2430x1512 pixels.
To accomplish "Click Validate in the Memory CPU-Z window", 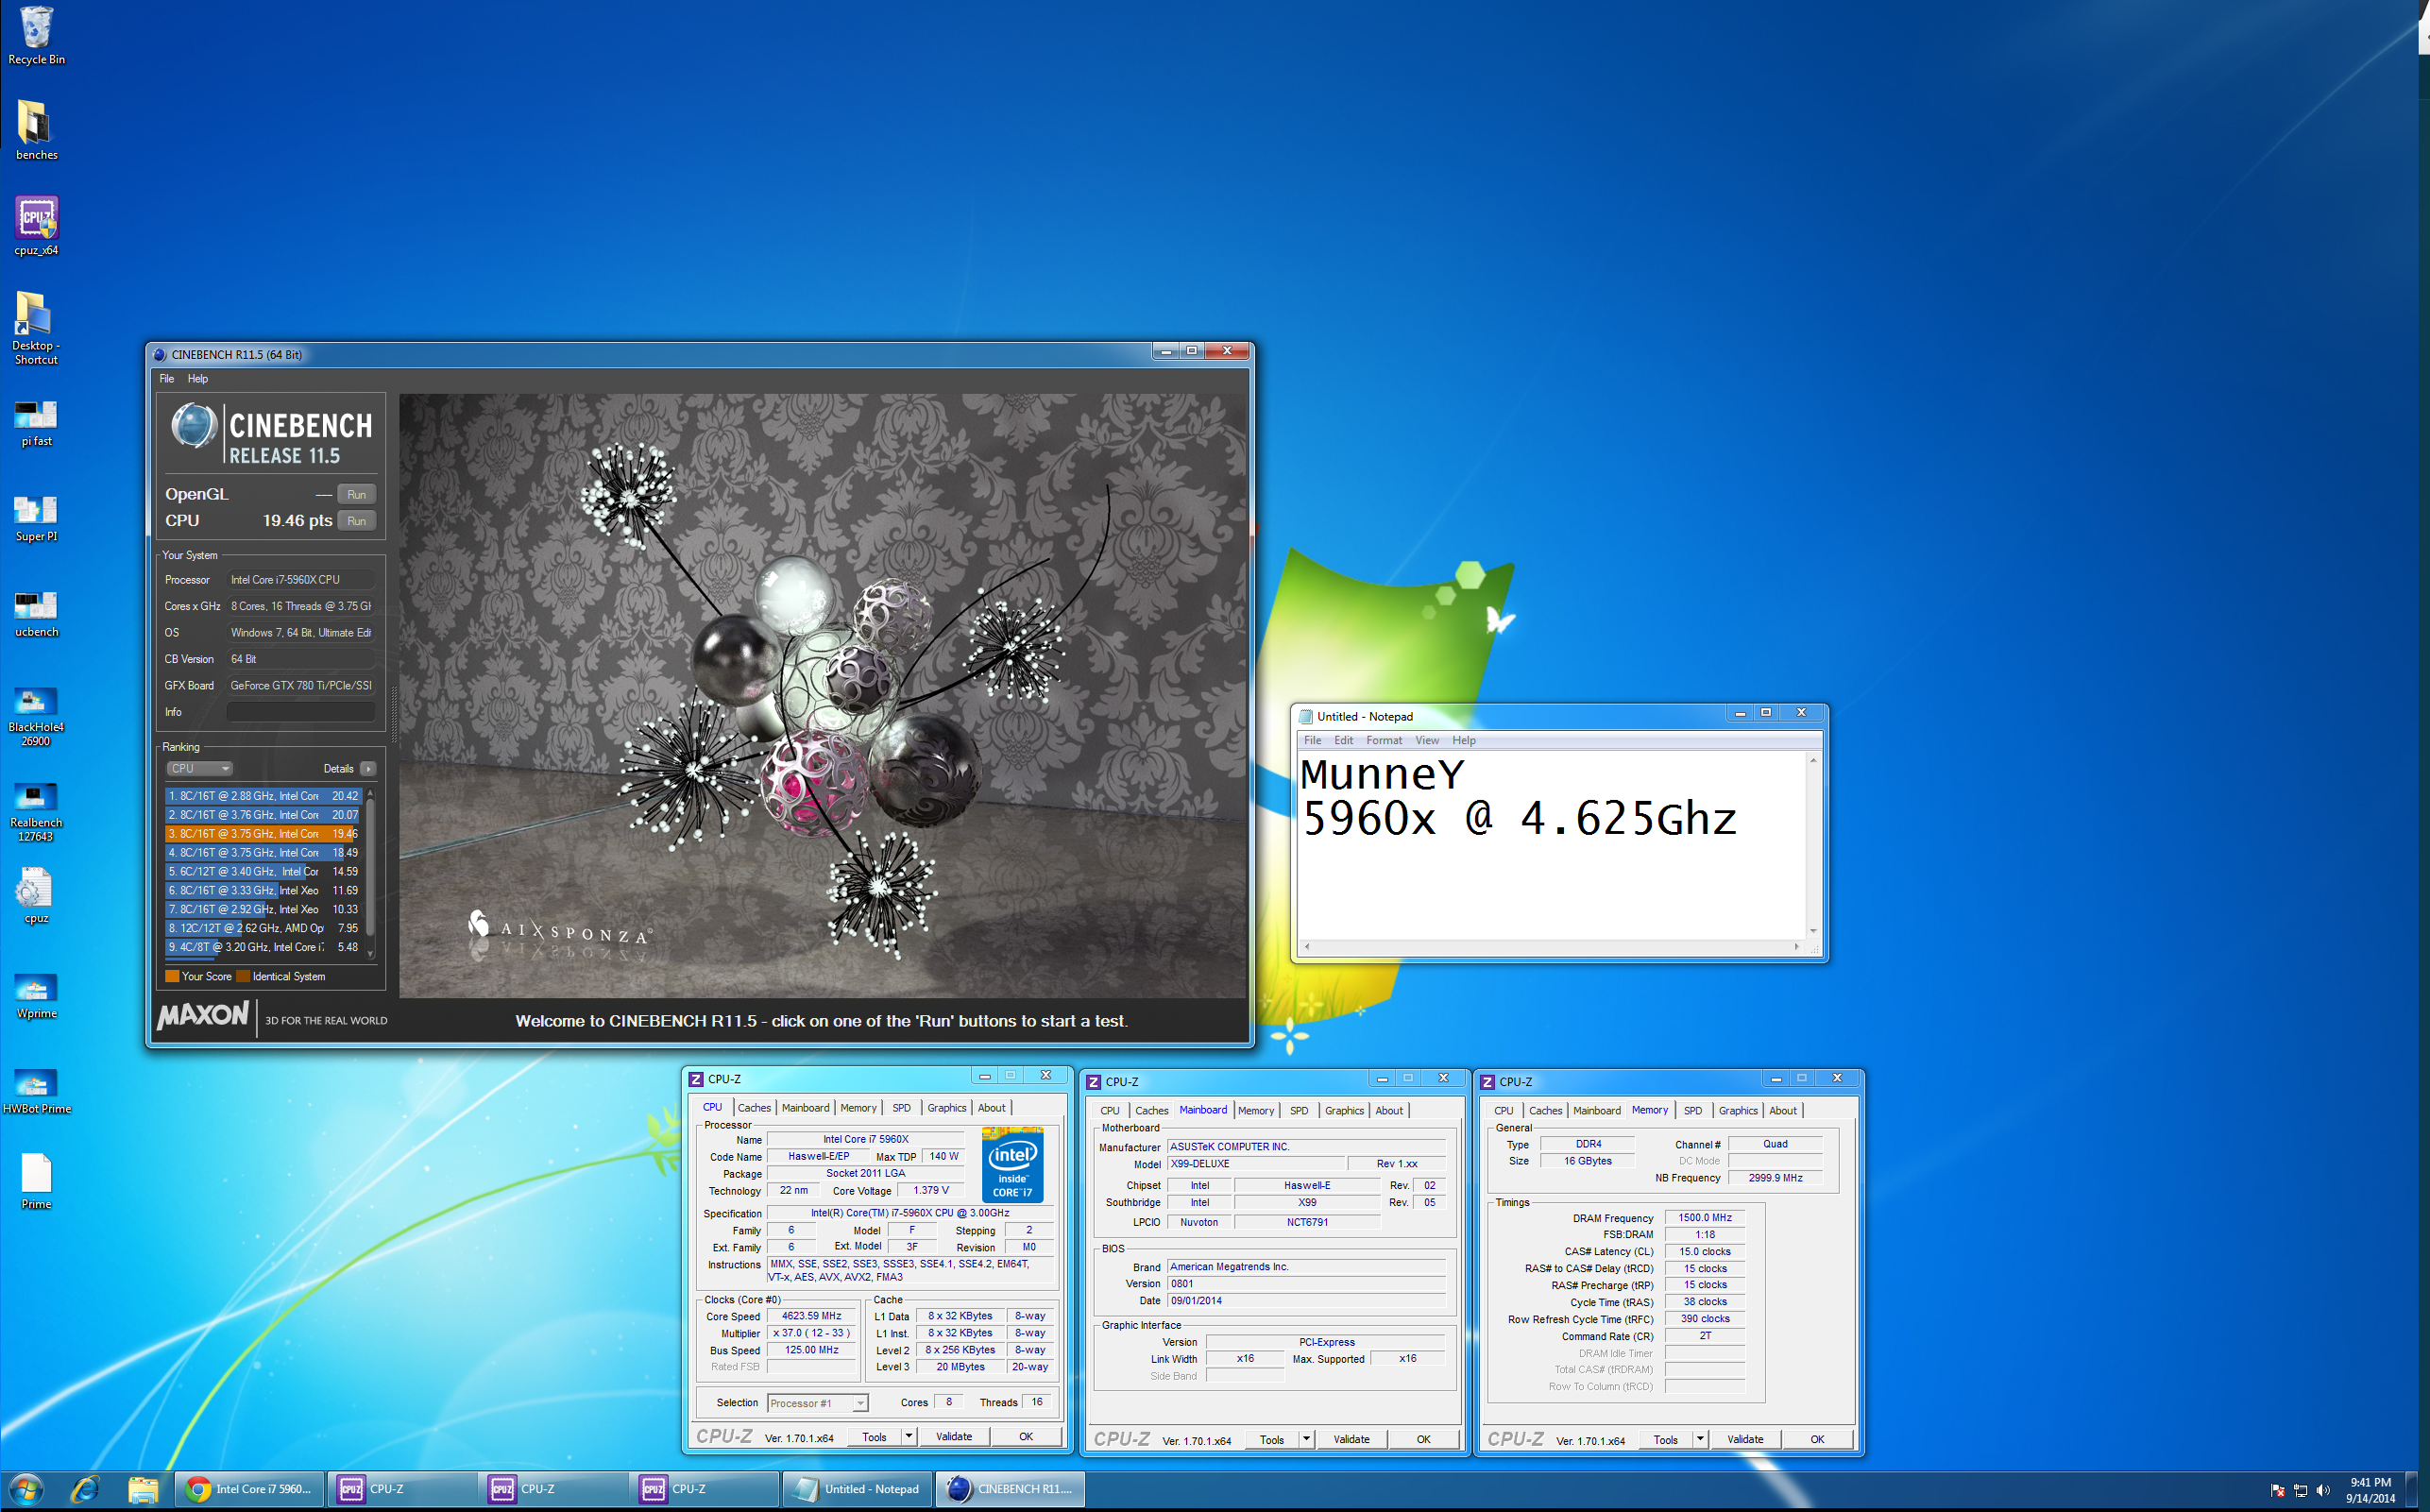I will (x=1745, y=1439).
